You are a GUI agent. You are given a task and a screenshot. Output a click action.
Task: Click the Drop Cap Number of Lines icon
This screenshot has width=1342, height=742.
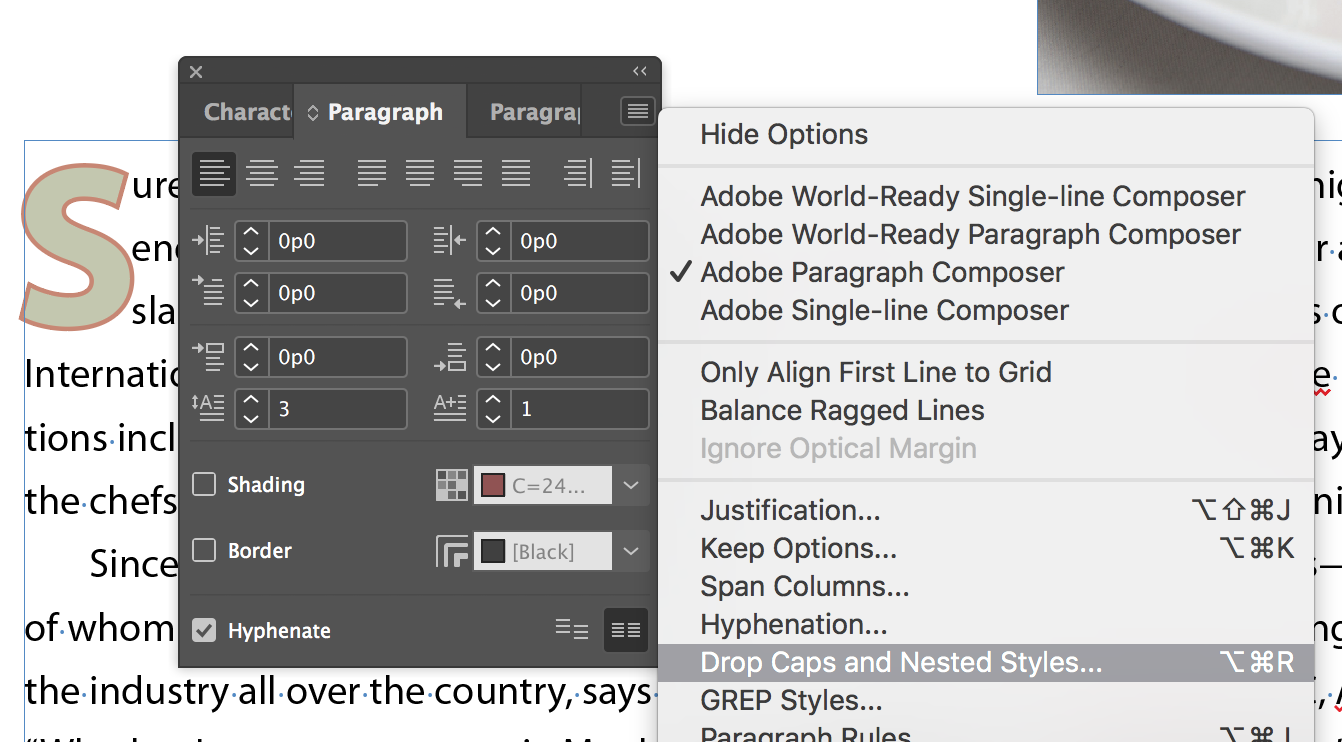(x=208, y=409)
